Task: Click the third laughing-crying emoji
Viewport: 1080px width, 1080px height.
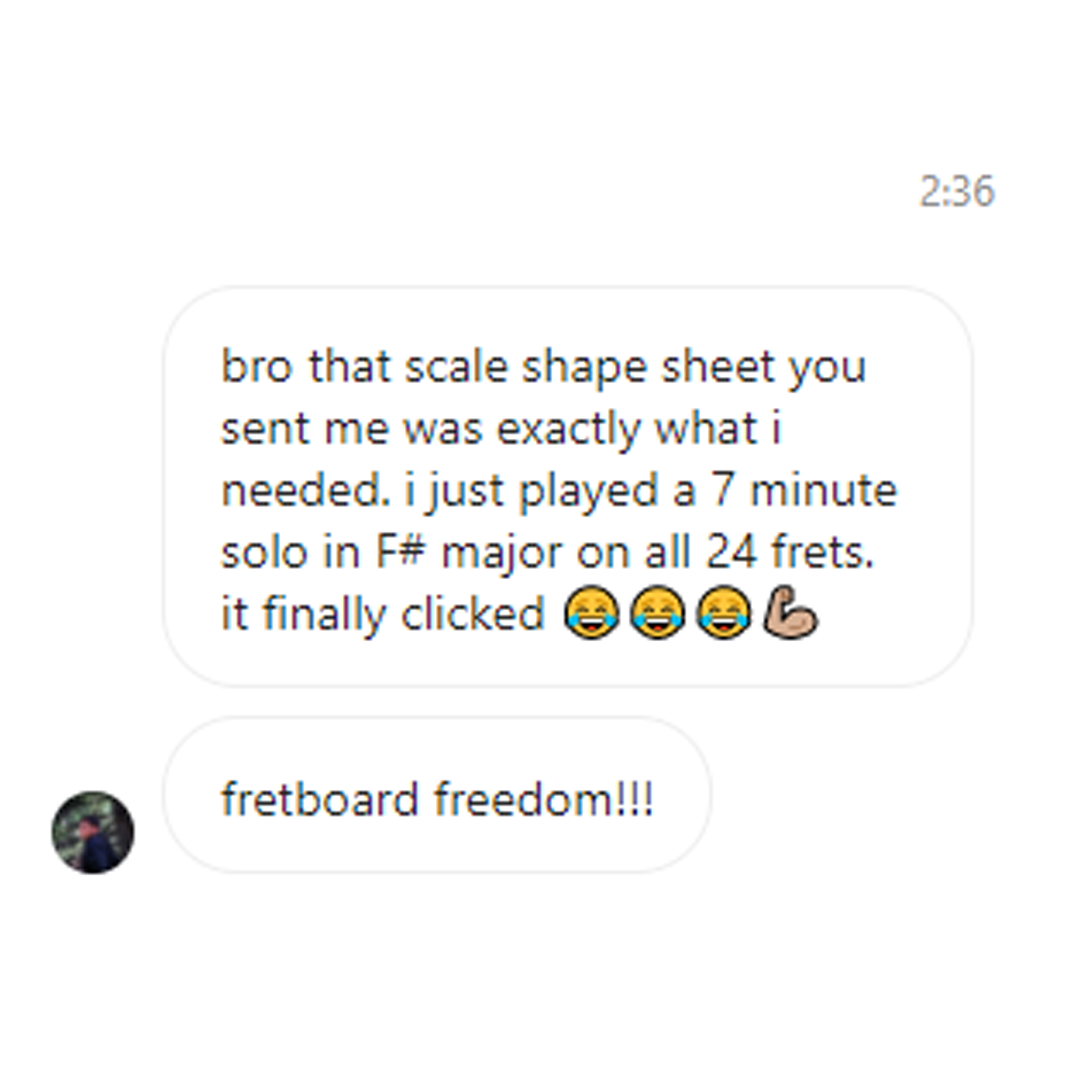Action: coord(723,613)
